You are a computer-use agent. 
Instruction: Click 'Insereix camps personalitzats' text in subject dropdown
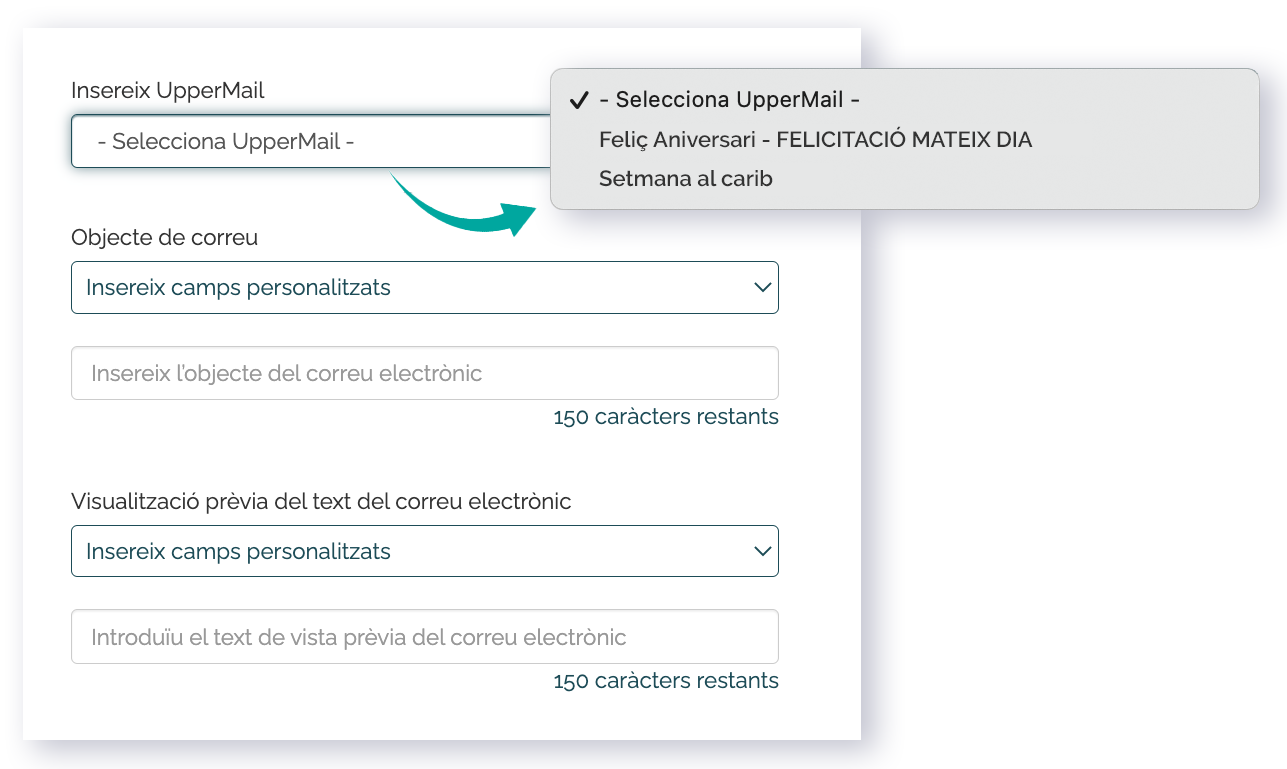pos(238,288)
